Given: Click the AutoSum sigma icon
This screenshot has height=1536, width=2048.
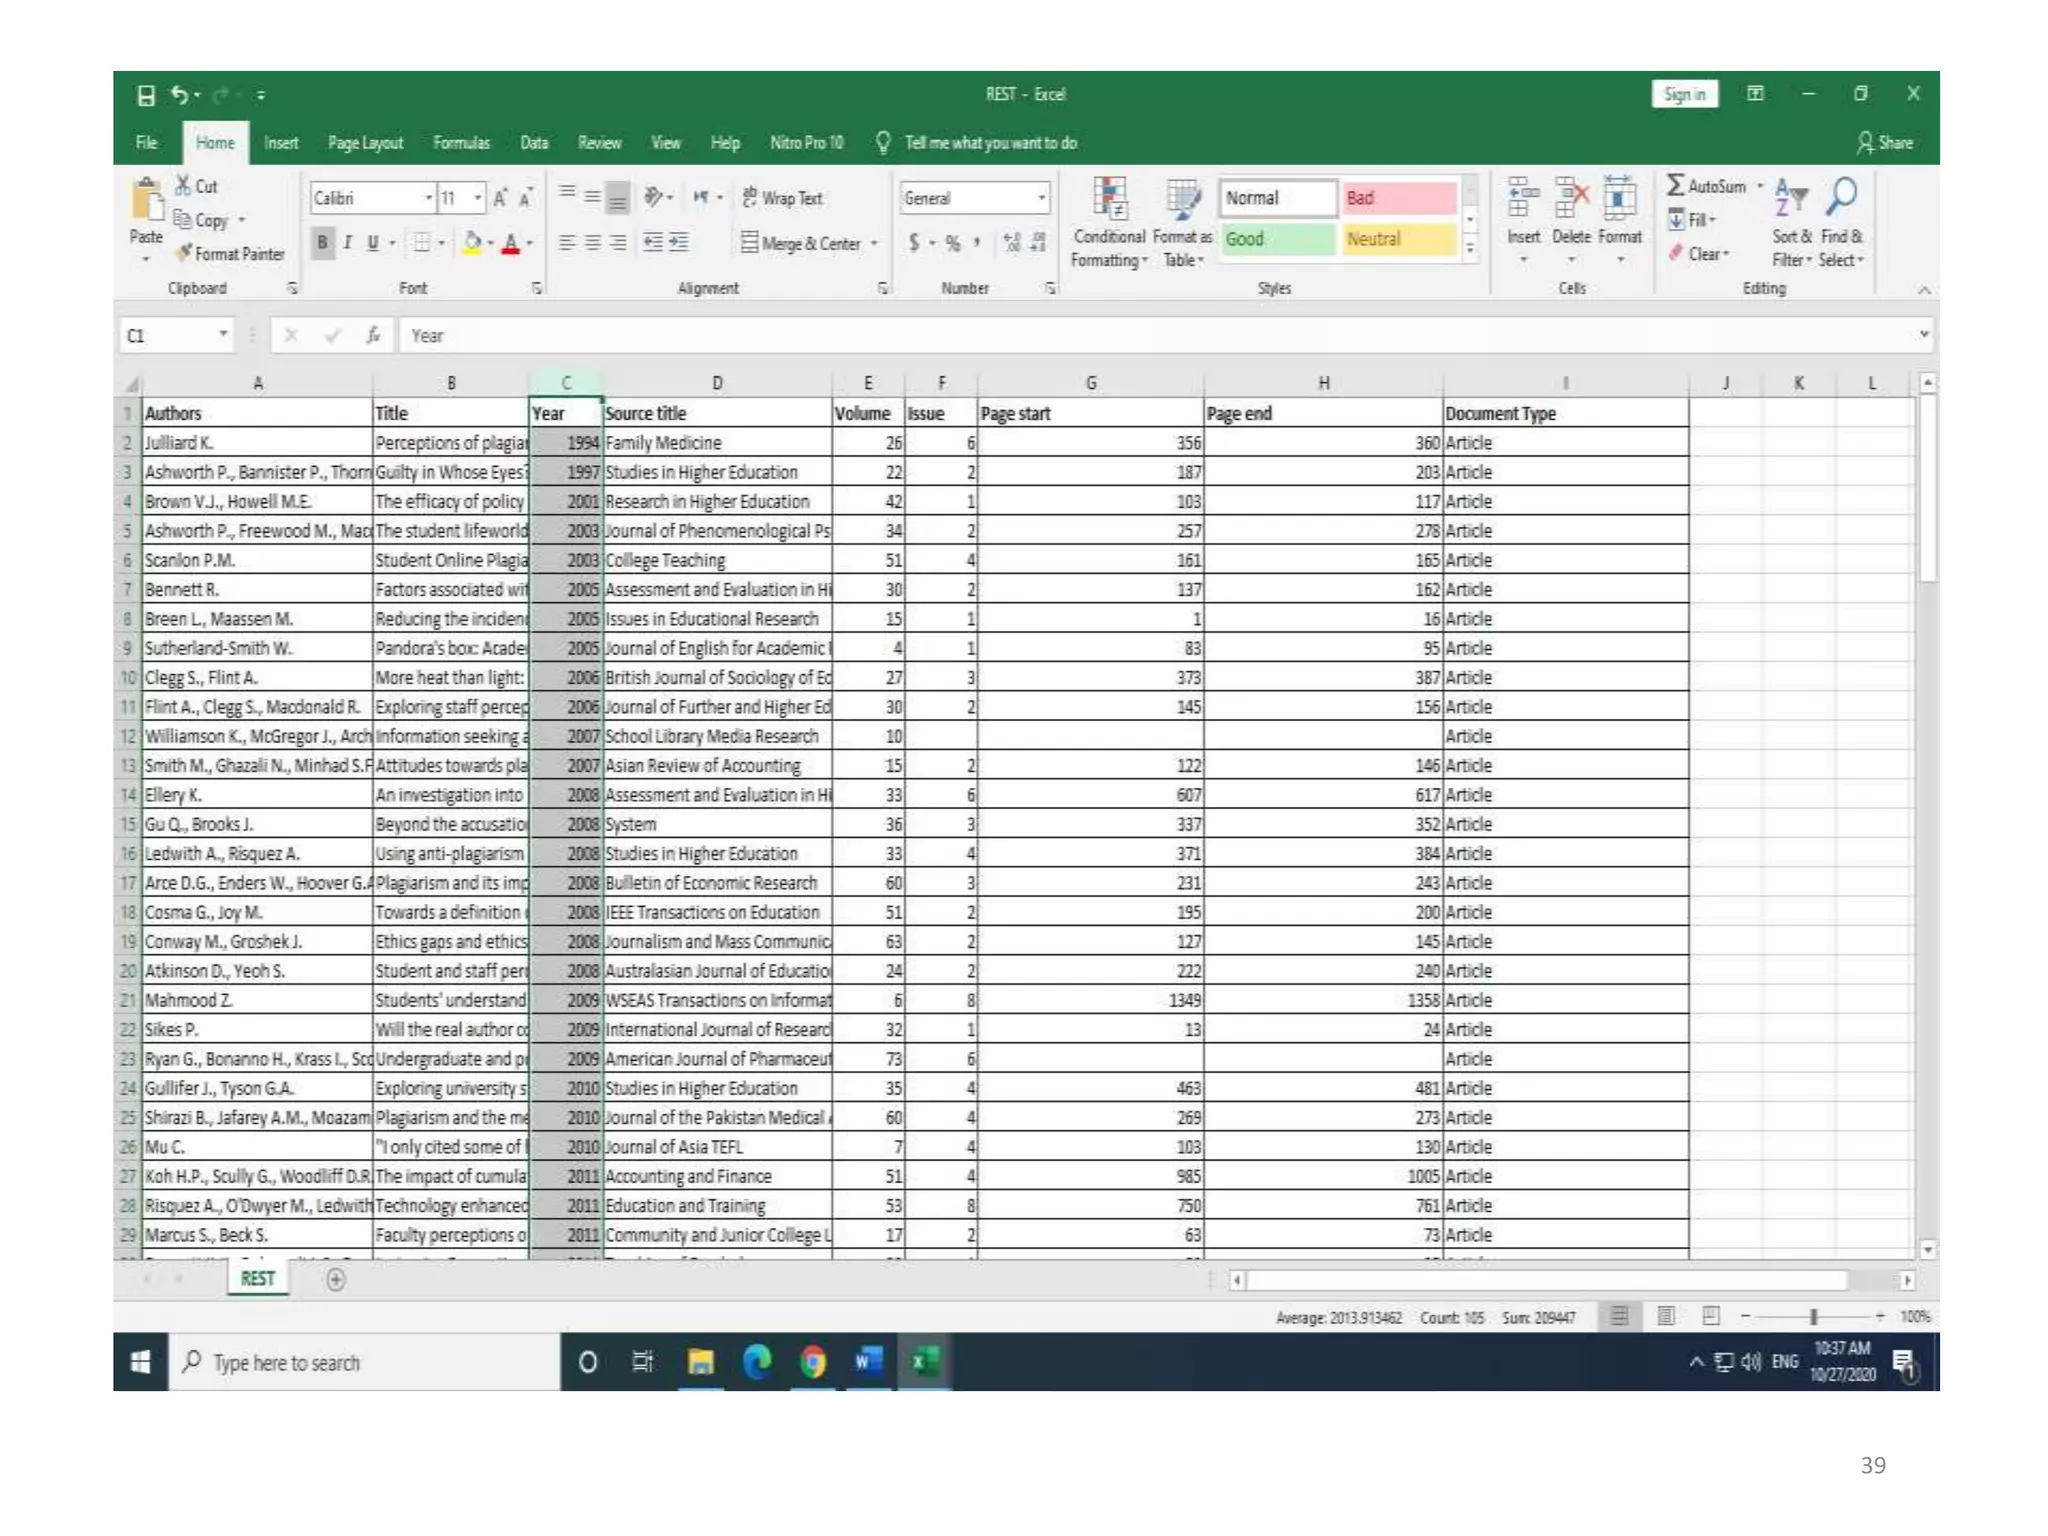Looking at the screenshot, I should (1675, 186).
